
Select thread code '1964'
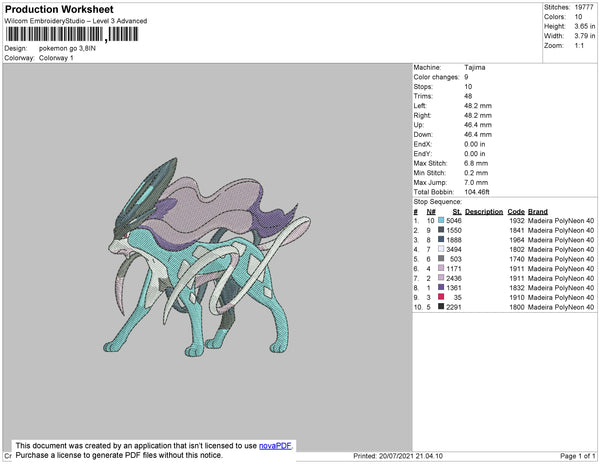click(x=517, y=240)
